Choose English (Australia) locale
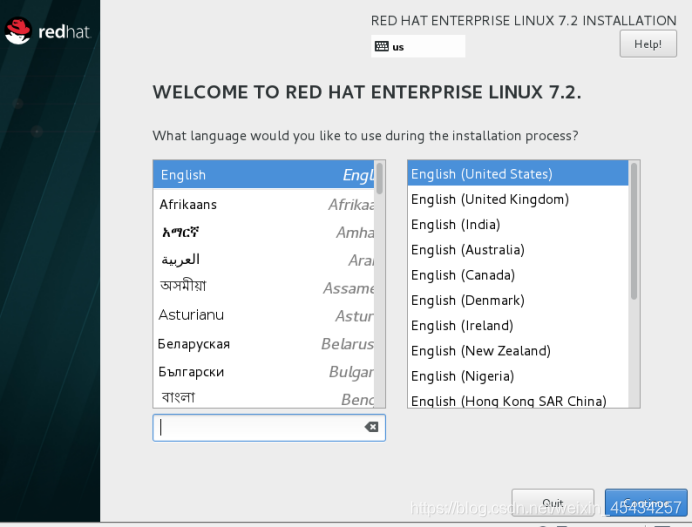The height and width of the screenshot is (527, 692). click(x=518, y=249)
